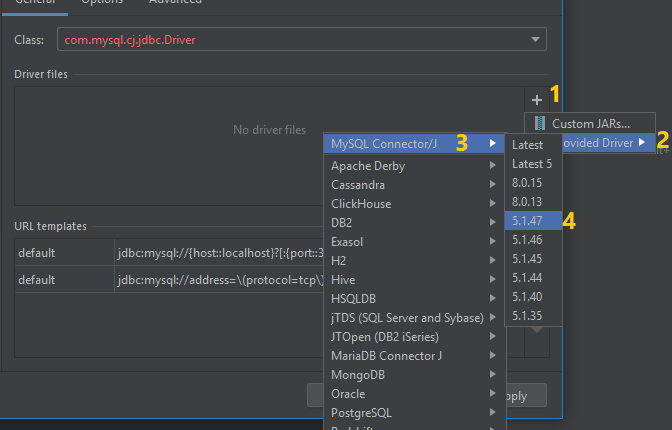The width and height of the screenshot is (672, 430).
Task: Open DB2 driver submenu
Action: pyautogui.click(x=414, y=223)
